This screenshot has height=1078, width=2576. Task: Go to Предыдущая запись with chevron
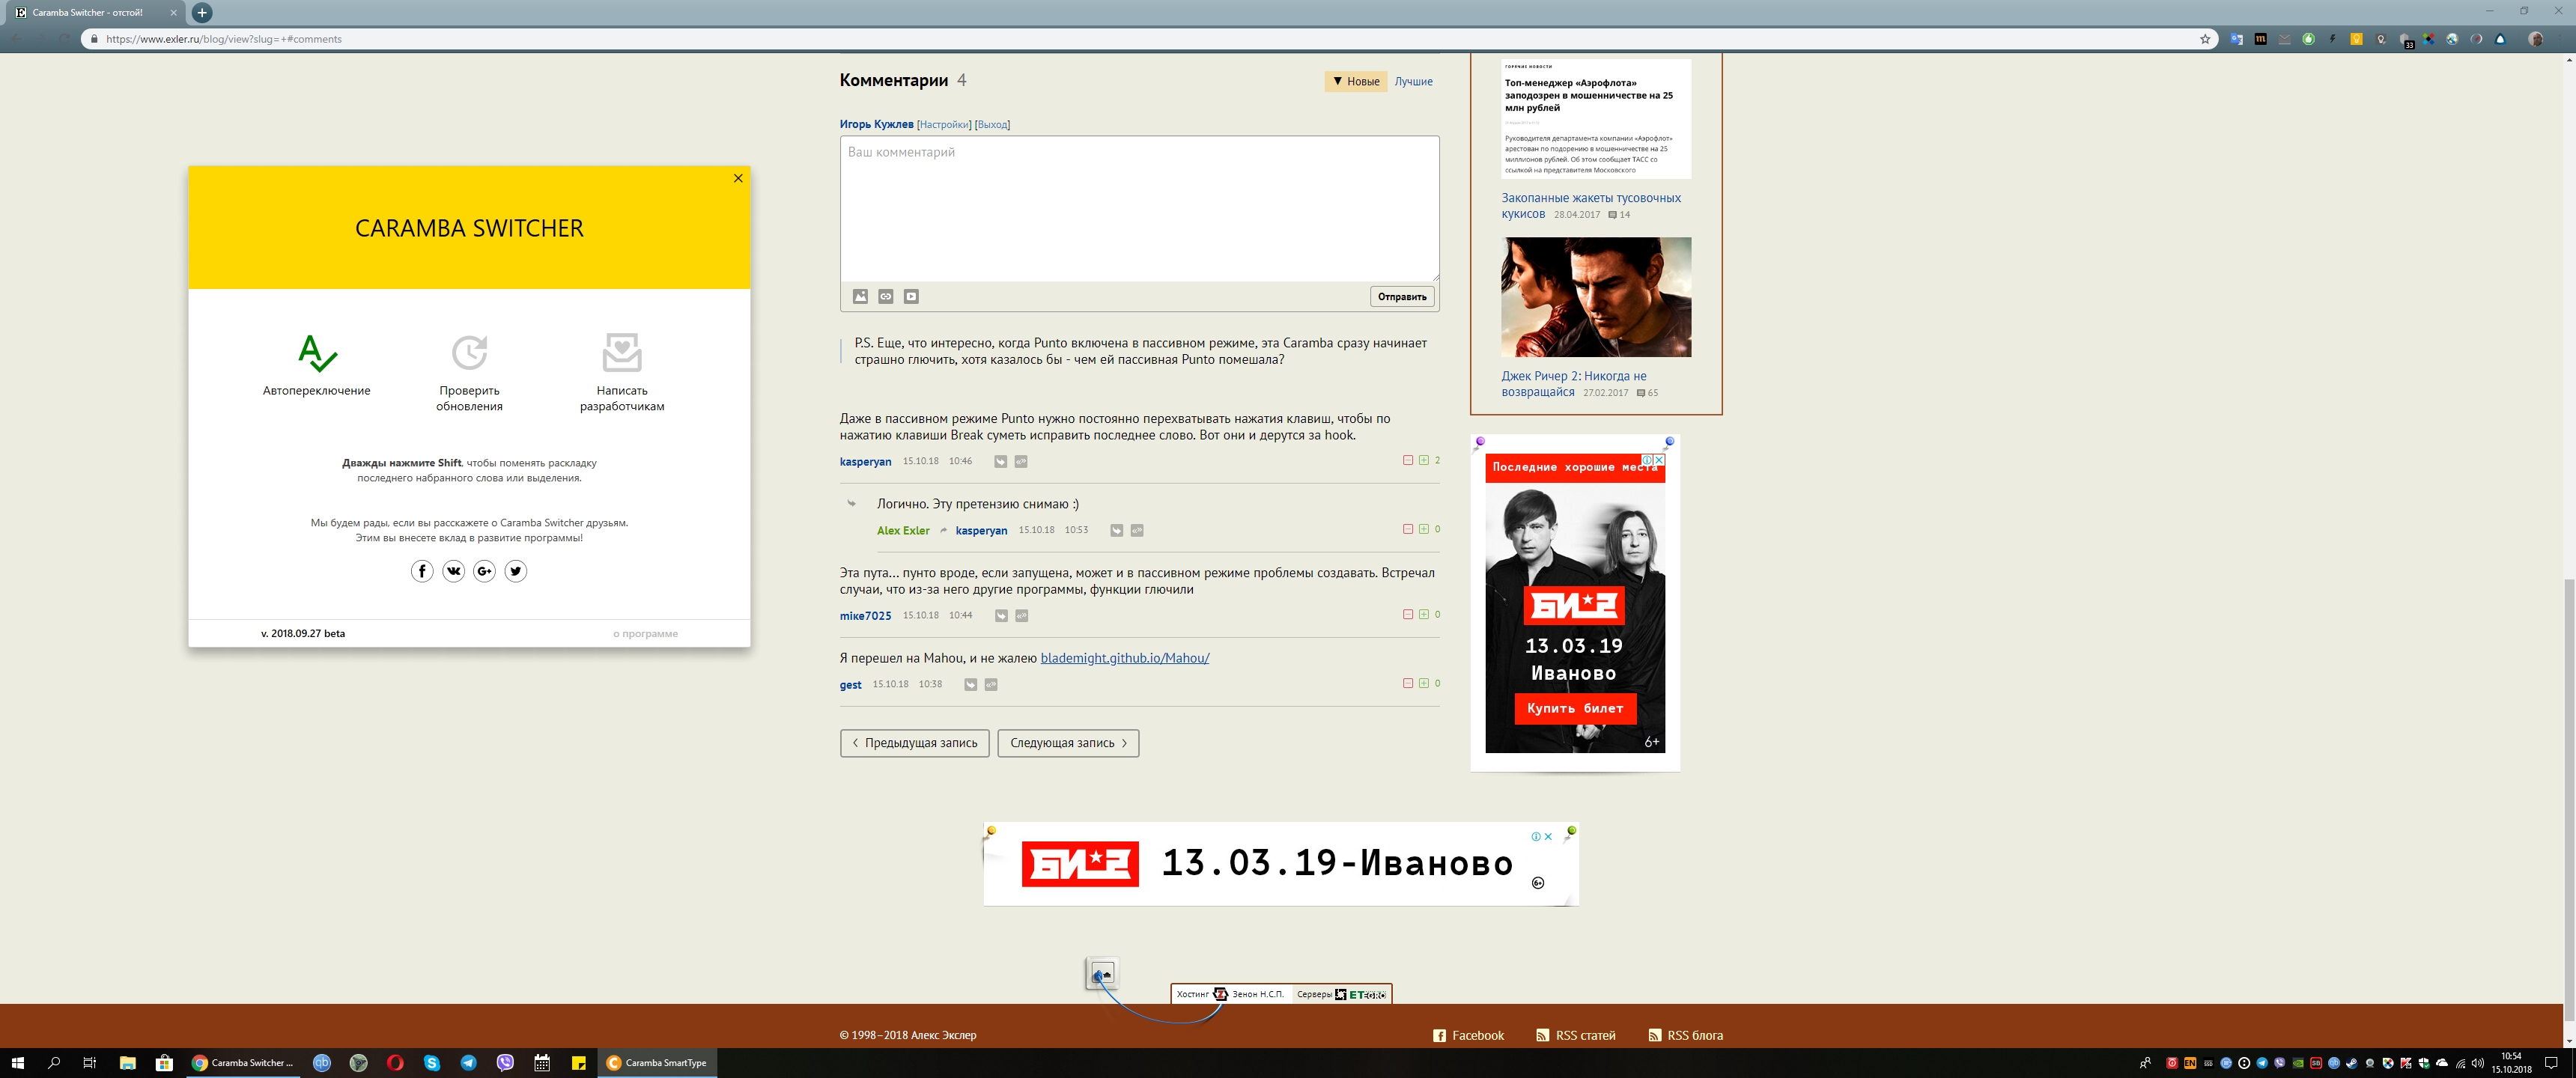914,743
